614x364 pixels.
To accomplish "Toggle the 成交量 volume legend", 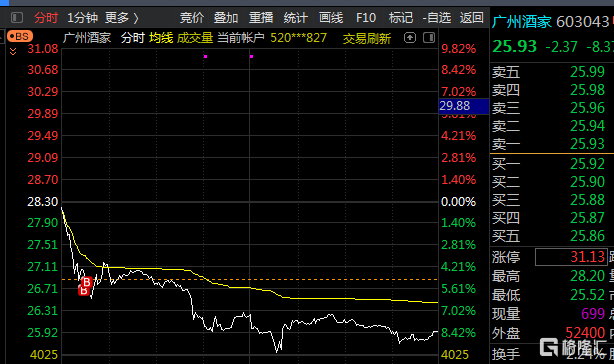I will click(x=195, y=38).
